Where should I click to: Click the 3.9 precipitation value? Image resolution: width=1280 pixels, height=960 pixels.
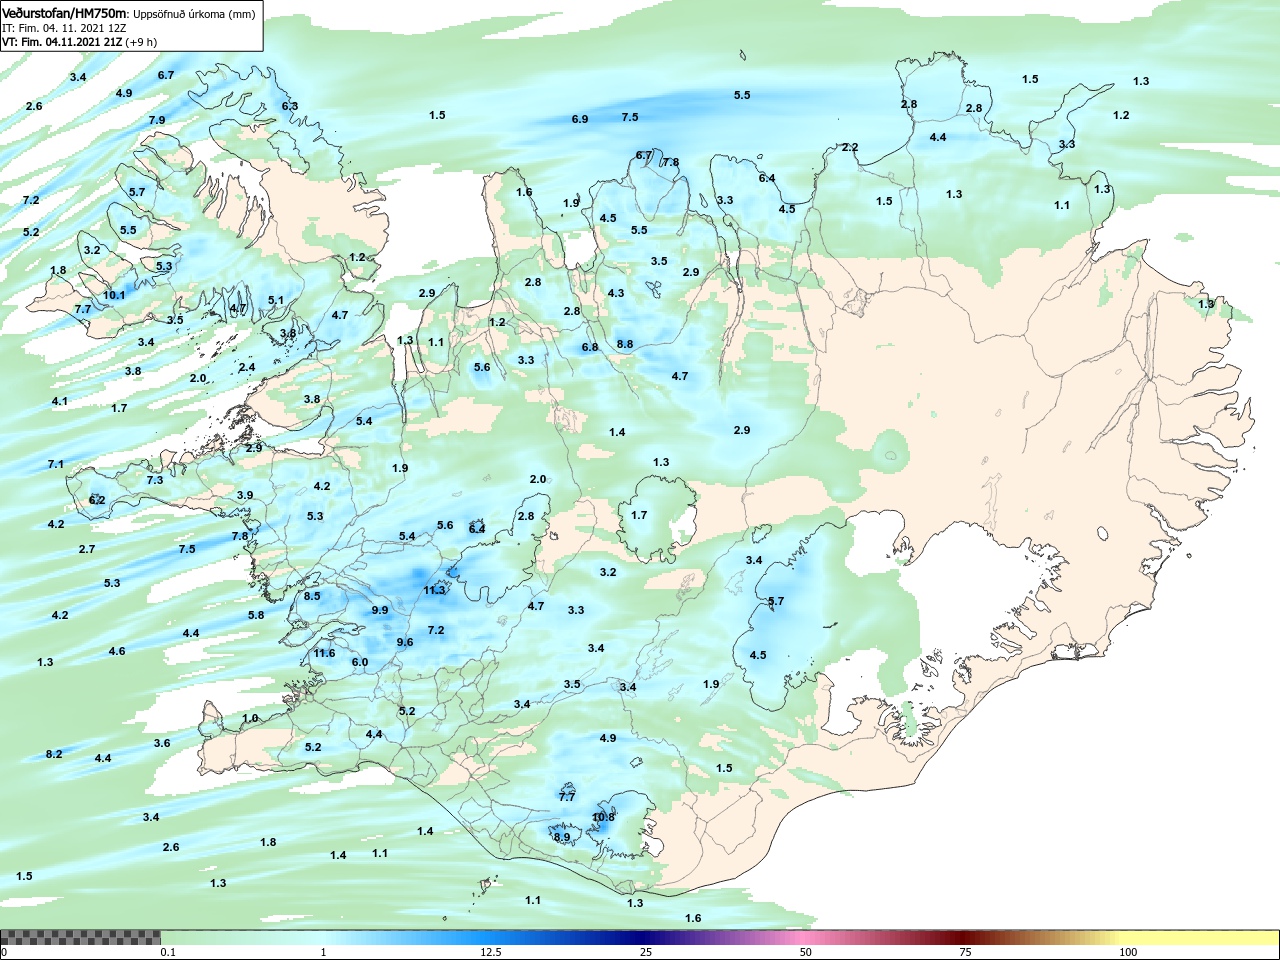(245, 495)
